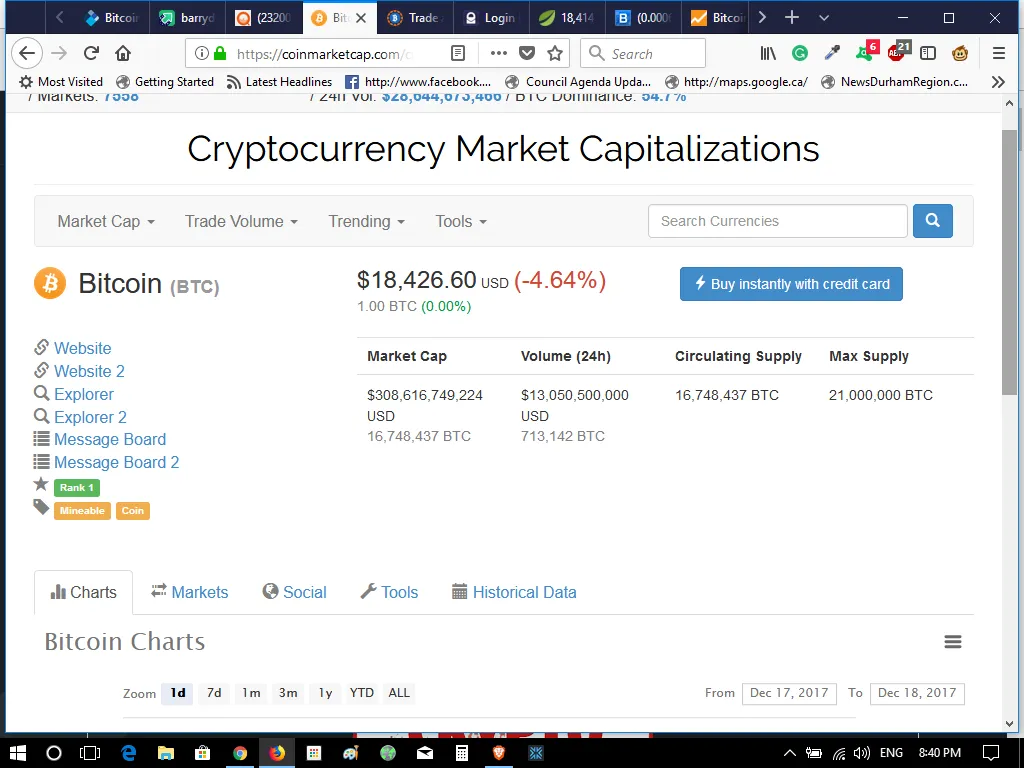Click the Coin tag
The width and height of the screenshot is (1024, 768).
coord(133,511)
